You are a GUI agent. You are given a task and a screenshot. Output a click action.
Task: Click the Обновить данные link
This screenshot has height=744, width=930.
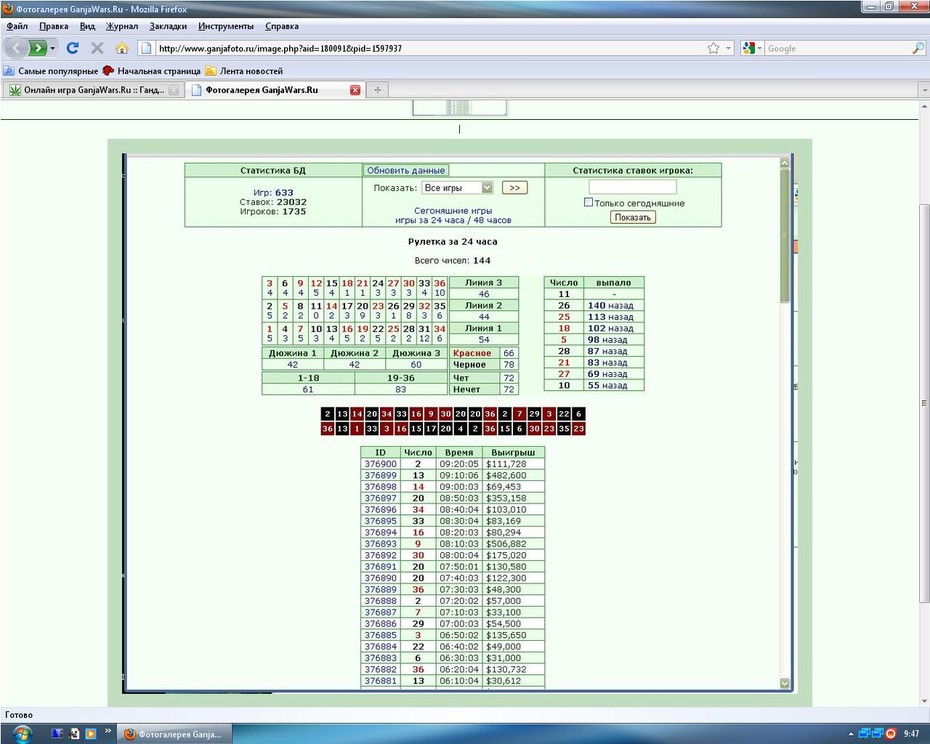(x=406, y=170)
